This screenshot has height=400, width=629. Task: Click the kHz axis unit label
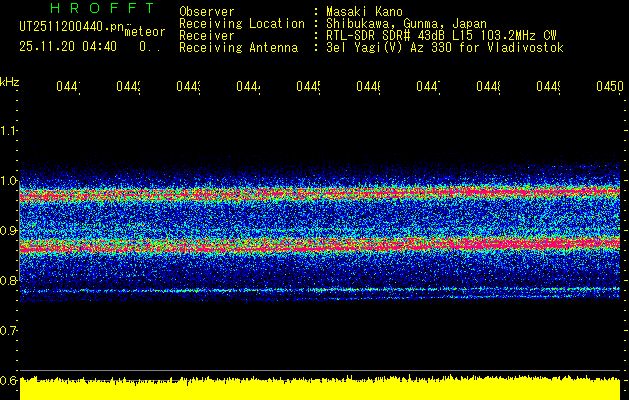10,81
